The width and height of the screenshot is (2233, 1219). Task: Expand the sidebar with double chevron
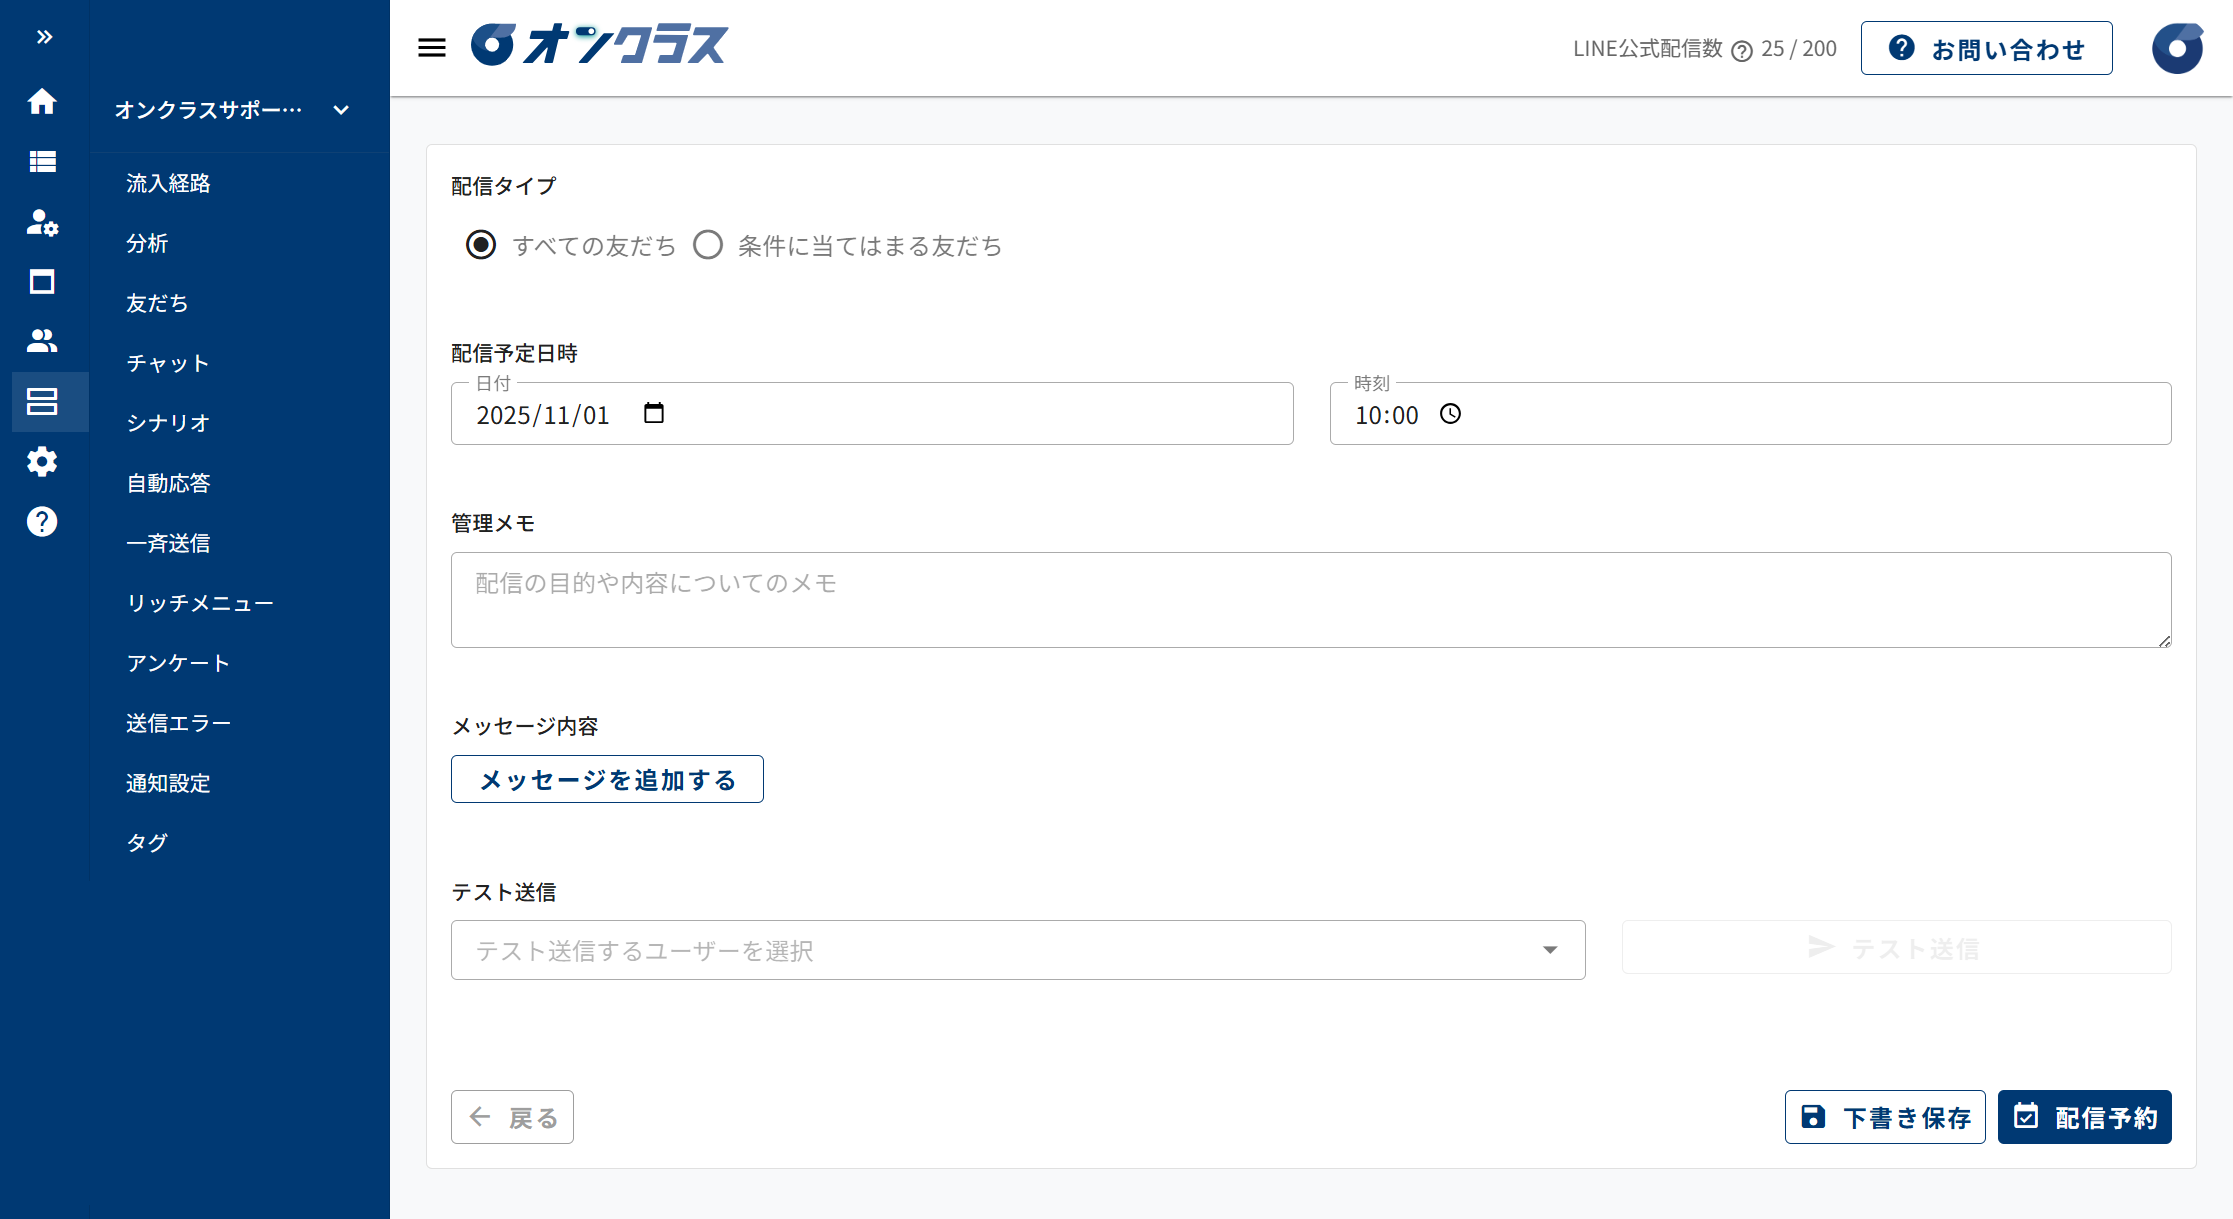[44, 37]
